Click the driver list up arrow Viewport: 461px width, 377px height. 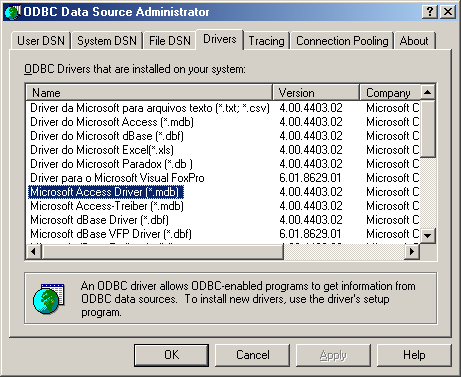[428, 92]
